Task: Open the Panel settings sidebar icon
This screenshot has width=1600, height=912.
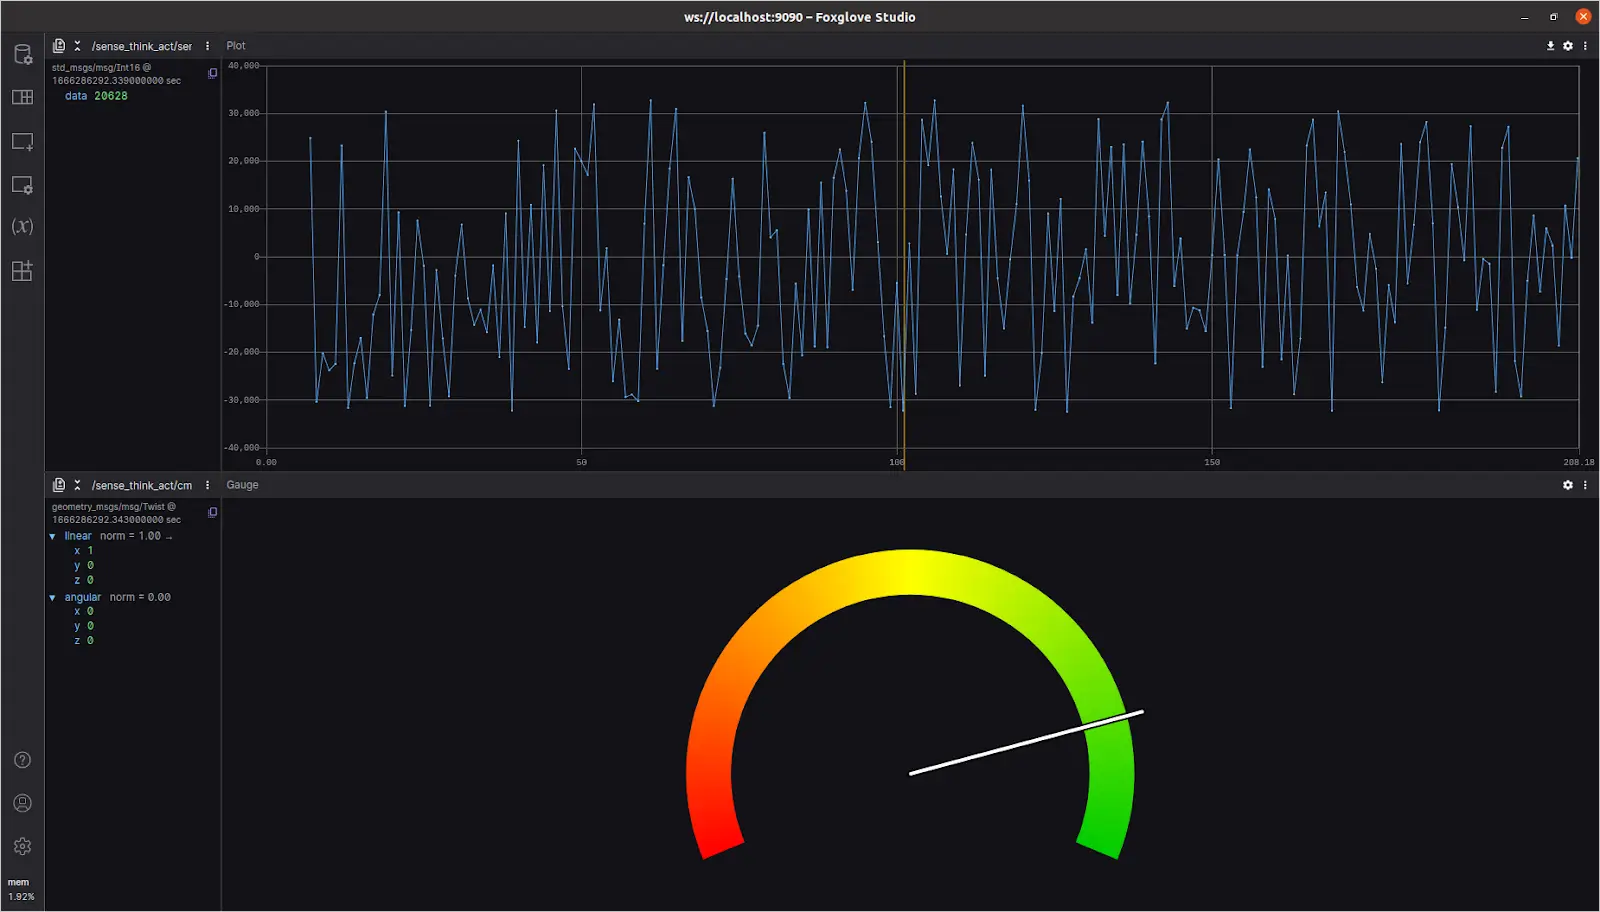Action: point(22,185)
